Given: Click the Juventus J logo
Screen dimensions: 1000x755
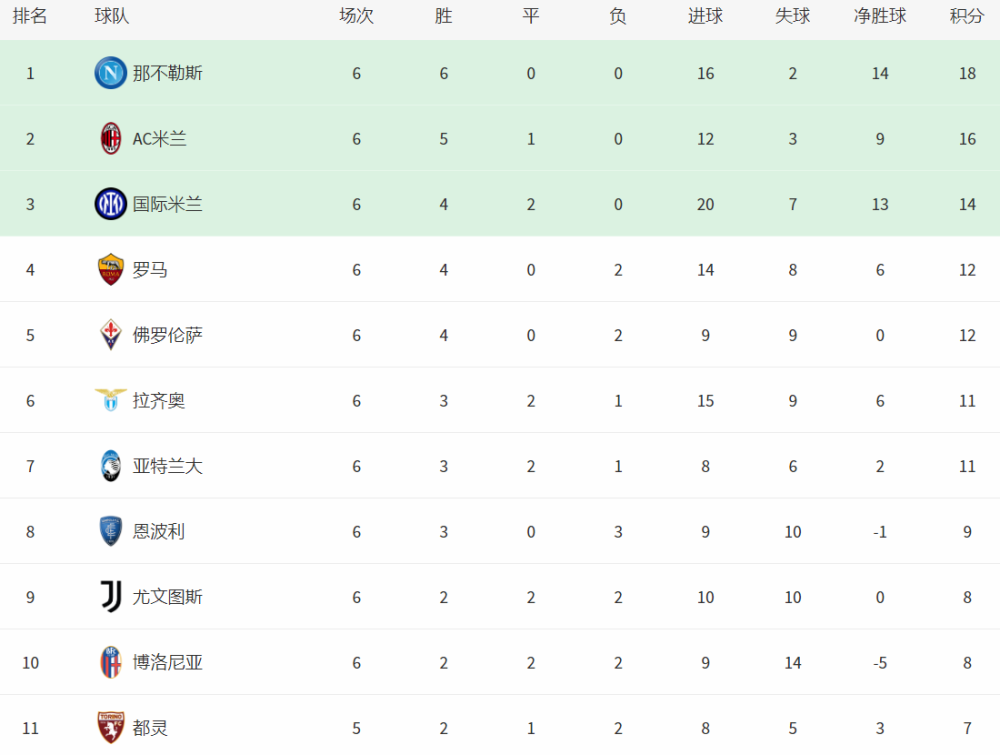Looking at the screenshot, I should 111,597.
